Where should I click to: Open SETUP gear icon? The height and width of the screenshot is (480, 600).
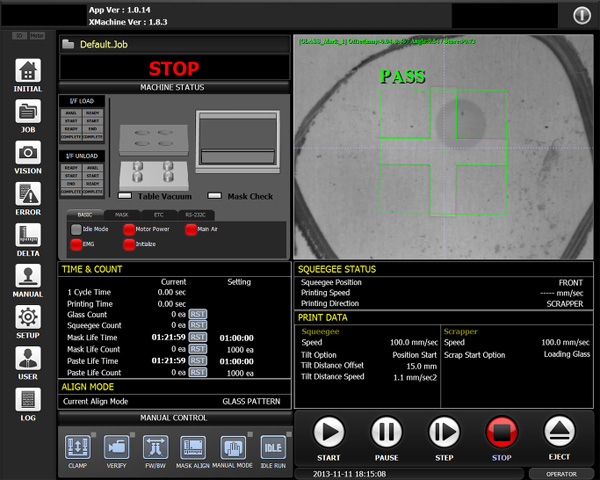(28, 317)
